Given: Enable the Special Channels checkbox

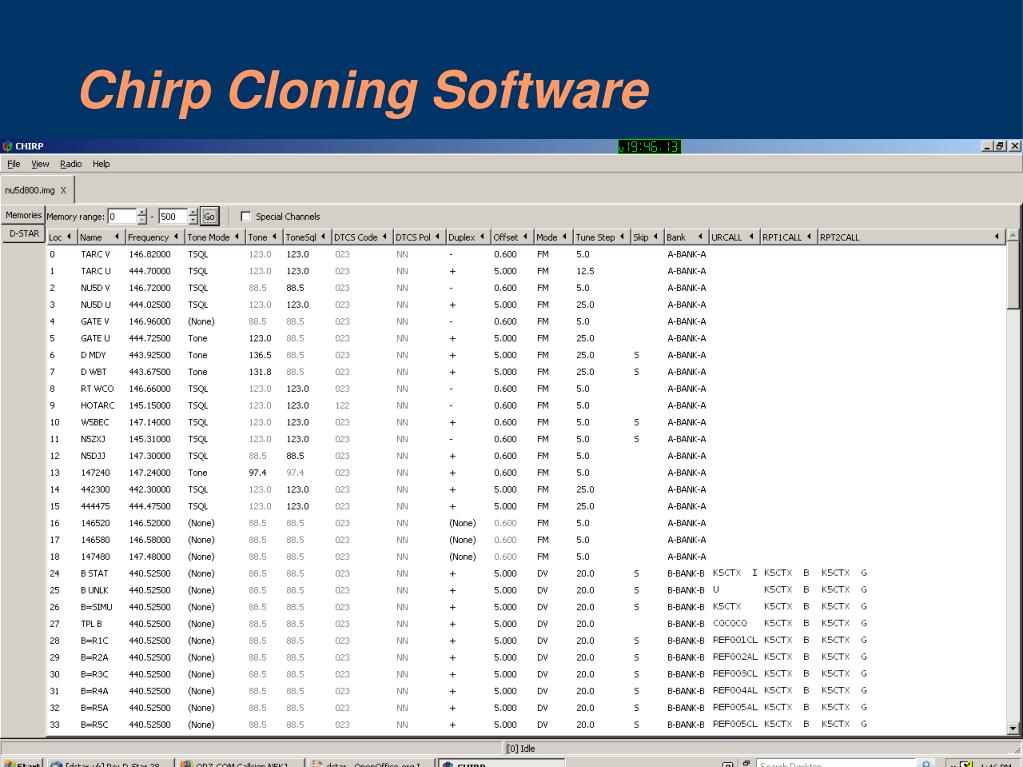Looking at the screenshot, I should pos(246,217).
